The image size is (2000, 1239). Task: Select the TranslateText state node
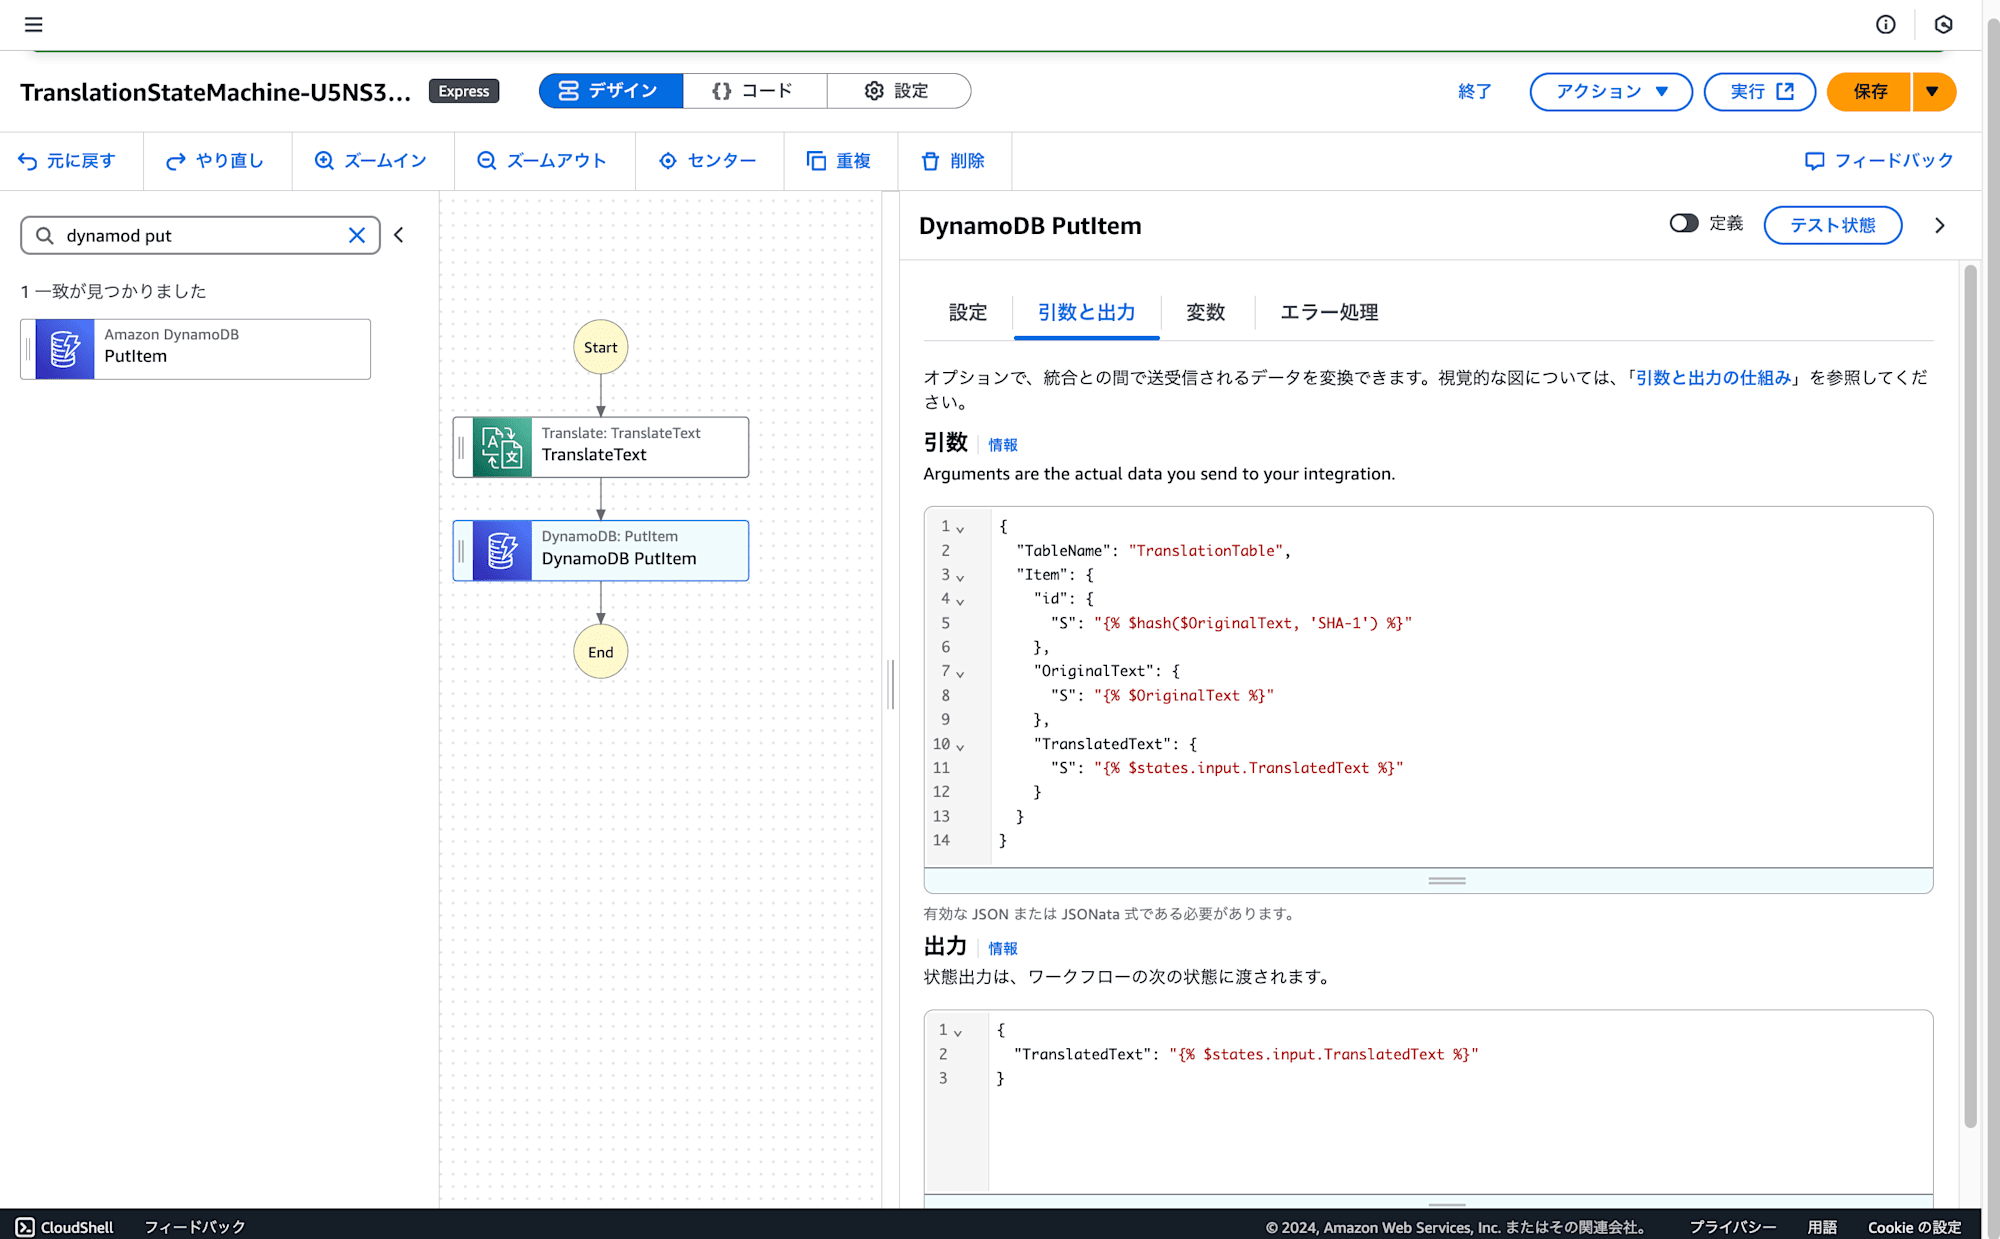[601, 447]
